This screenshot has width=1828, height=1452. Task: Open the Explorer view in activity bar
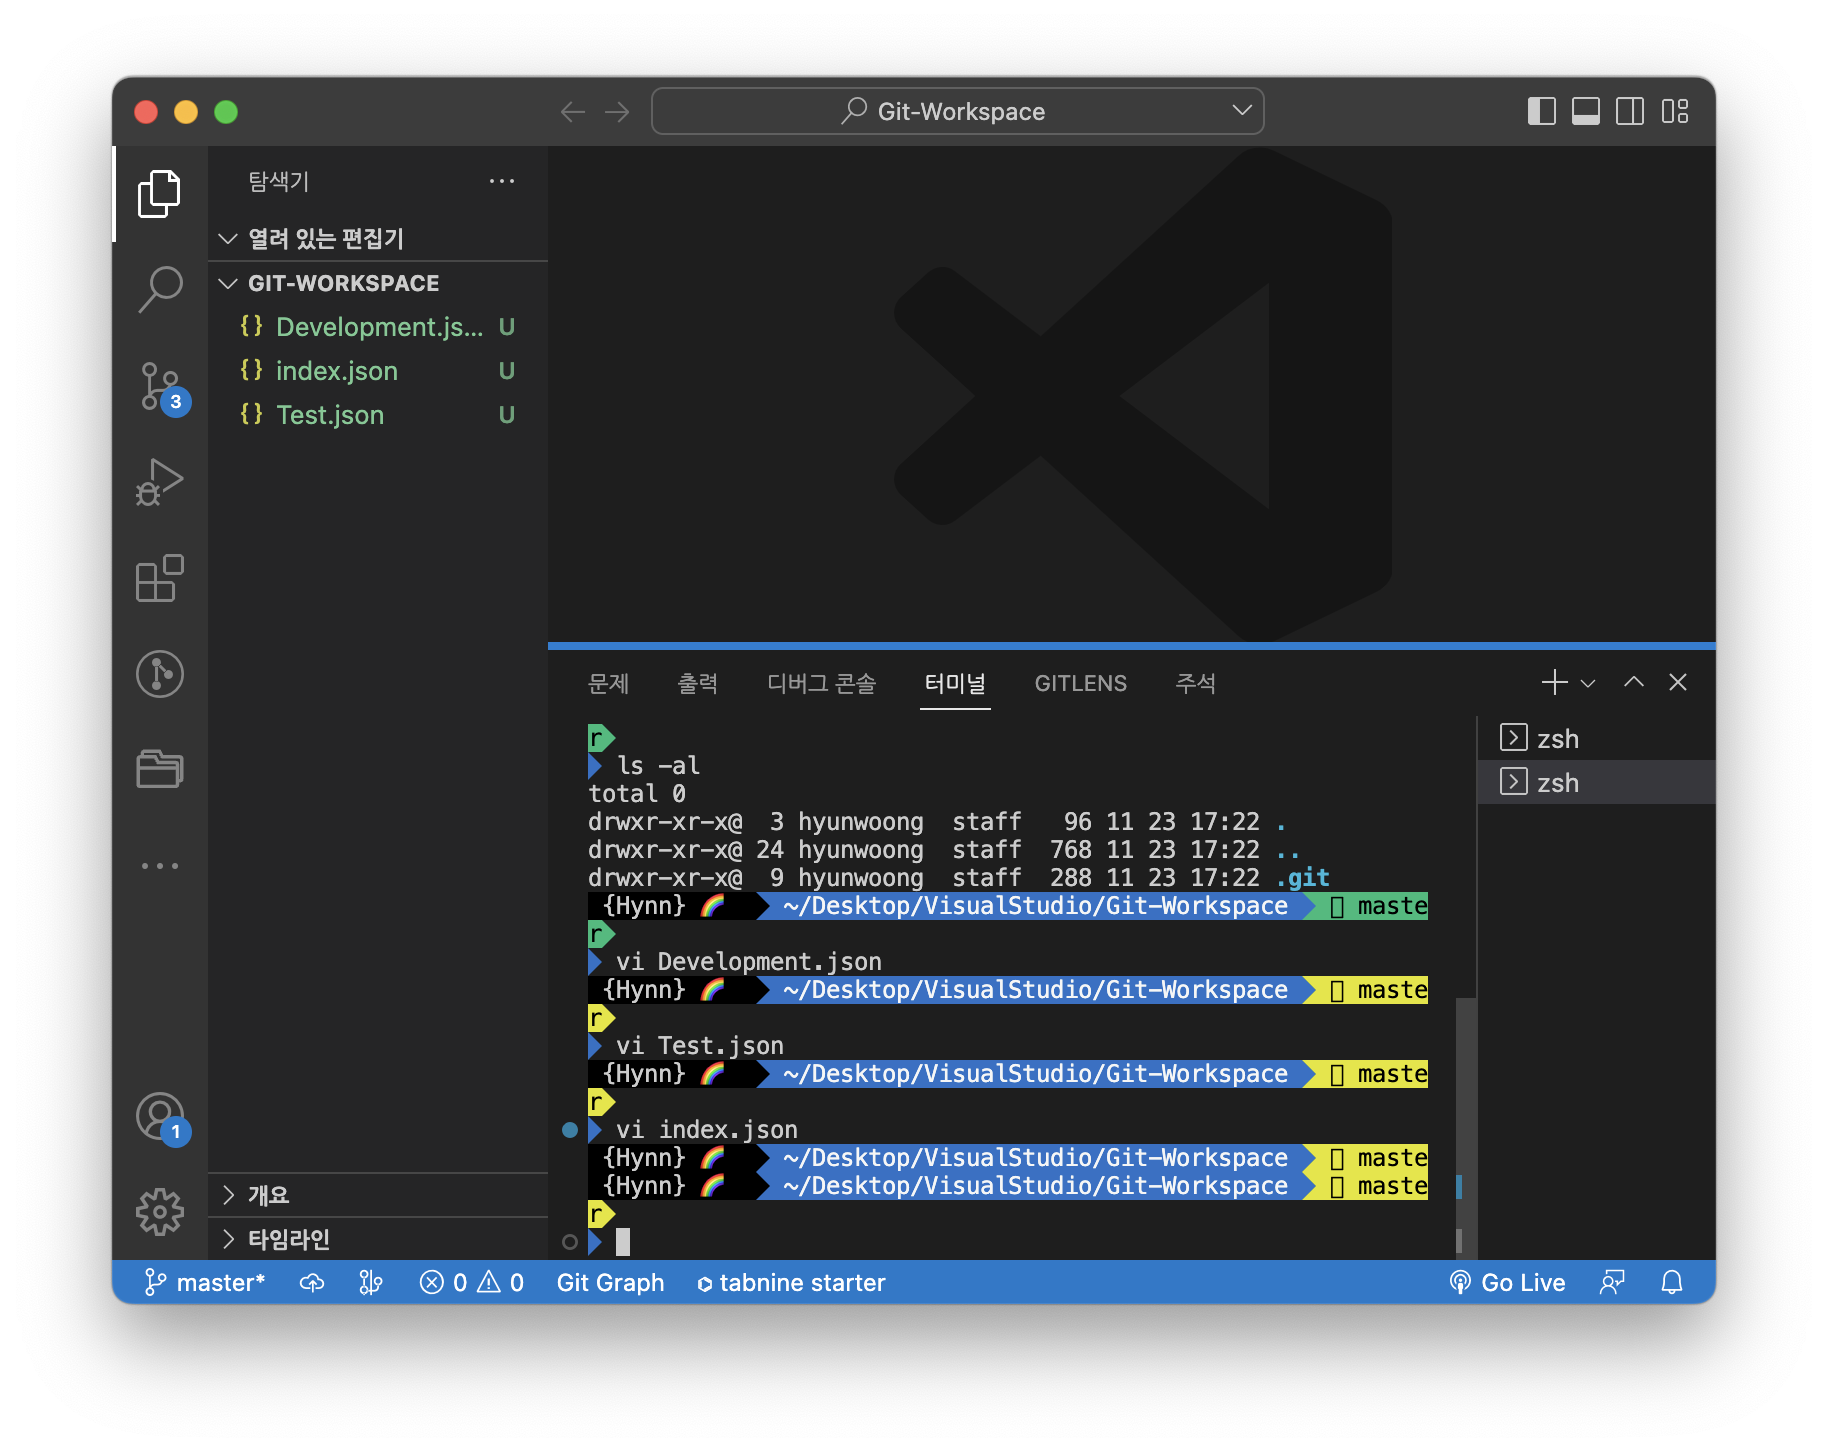[159, 194]
